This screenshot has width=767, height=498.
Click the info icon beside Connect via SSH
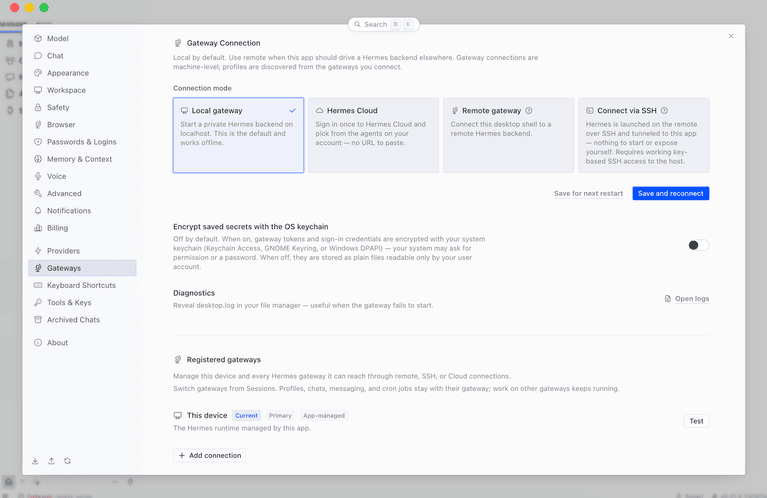pos(664,111)
